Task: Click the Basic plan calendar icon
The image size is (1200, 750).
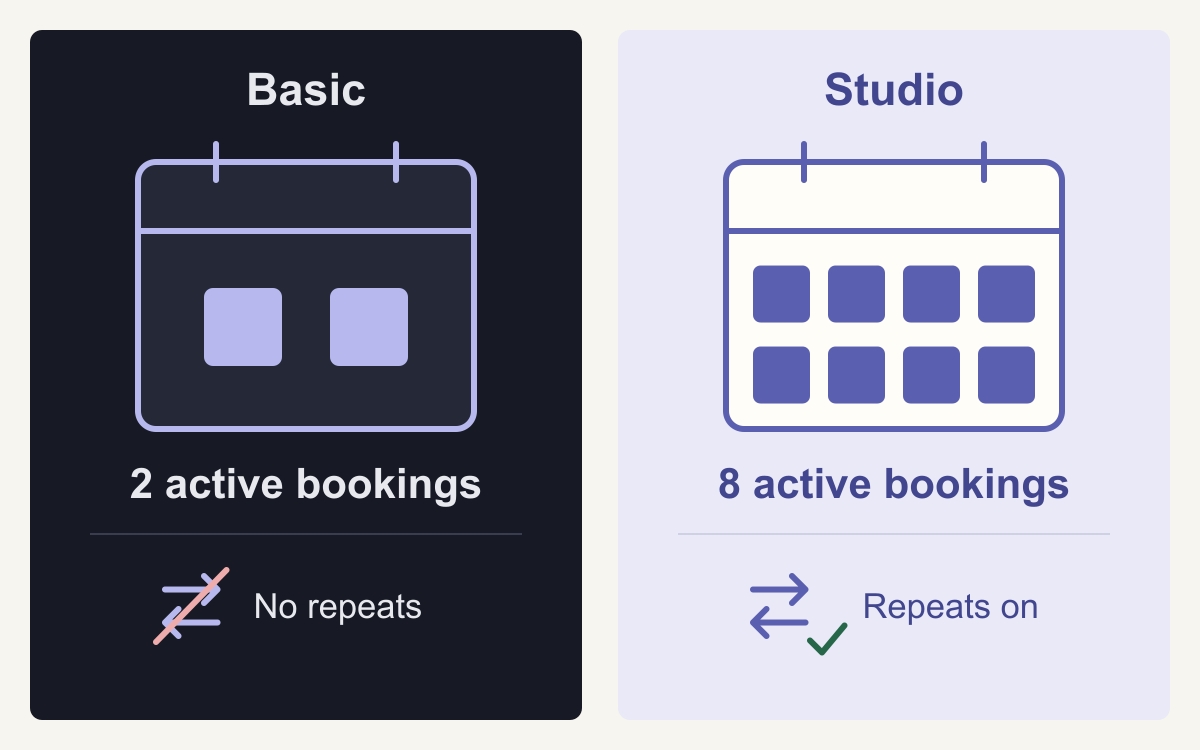Action: [x=306, y=286]
